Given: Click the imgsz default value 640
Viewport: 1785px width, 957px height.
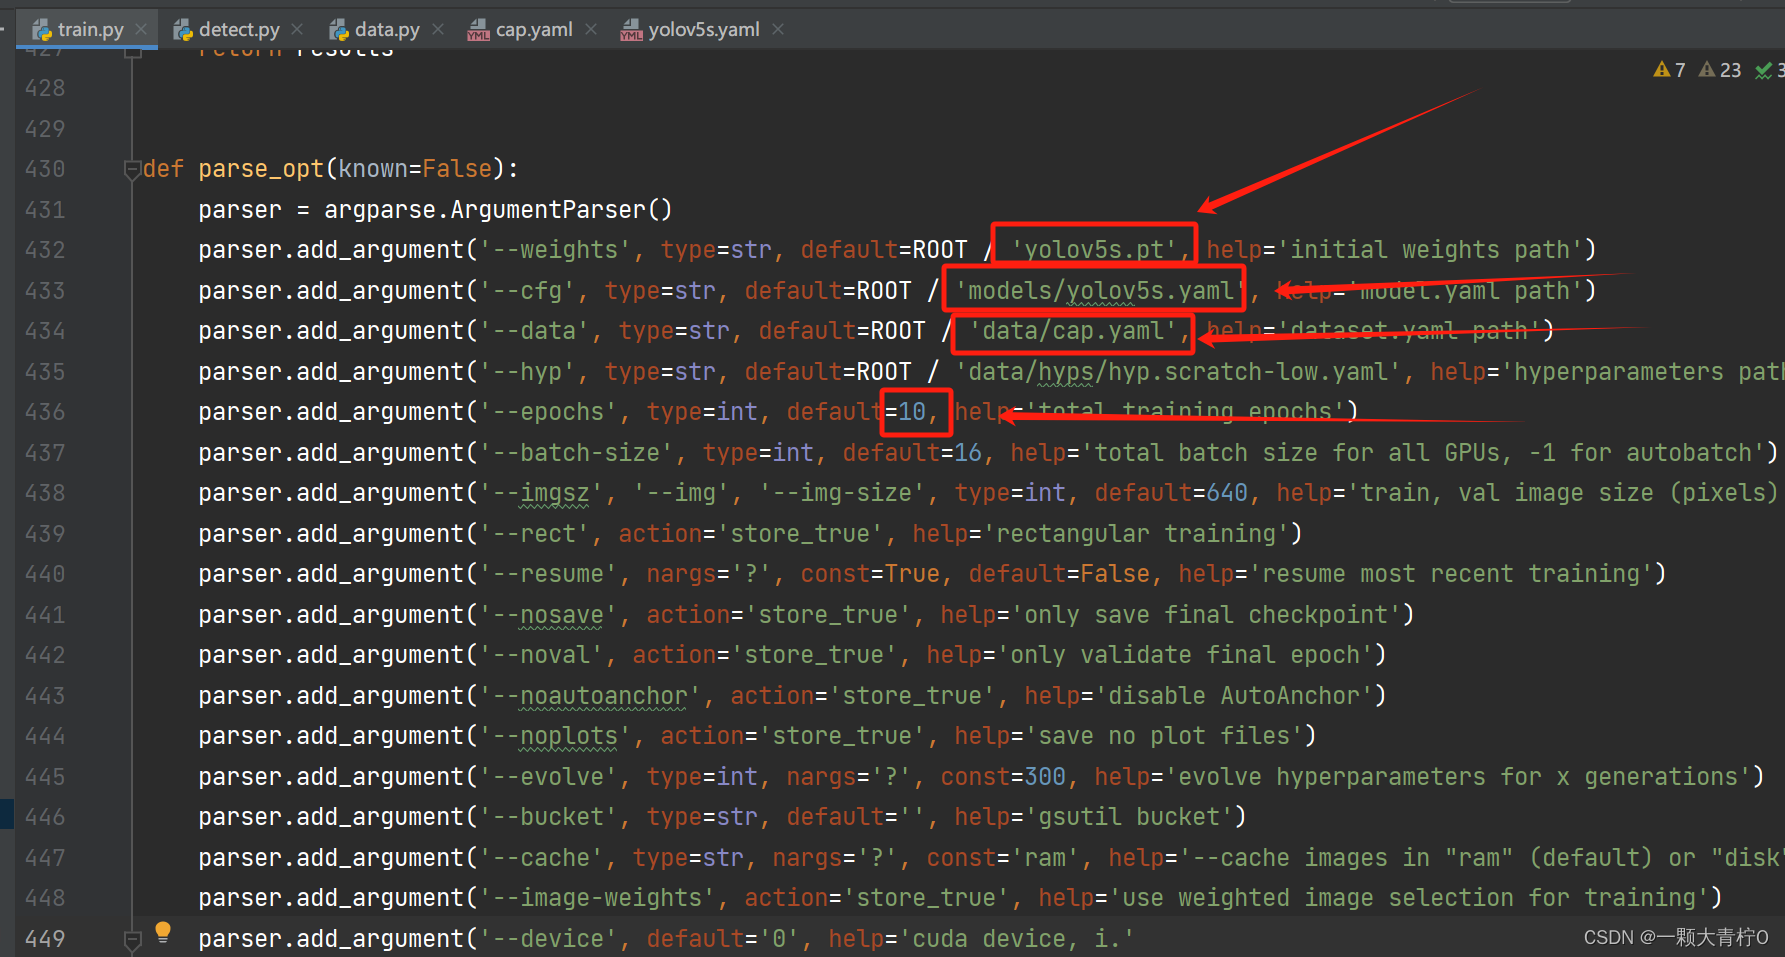Looking at the screenshot, I should [x=1226, y=493].
